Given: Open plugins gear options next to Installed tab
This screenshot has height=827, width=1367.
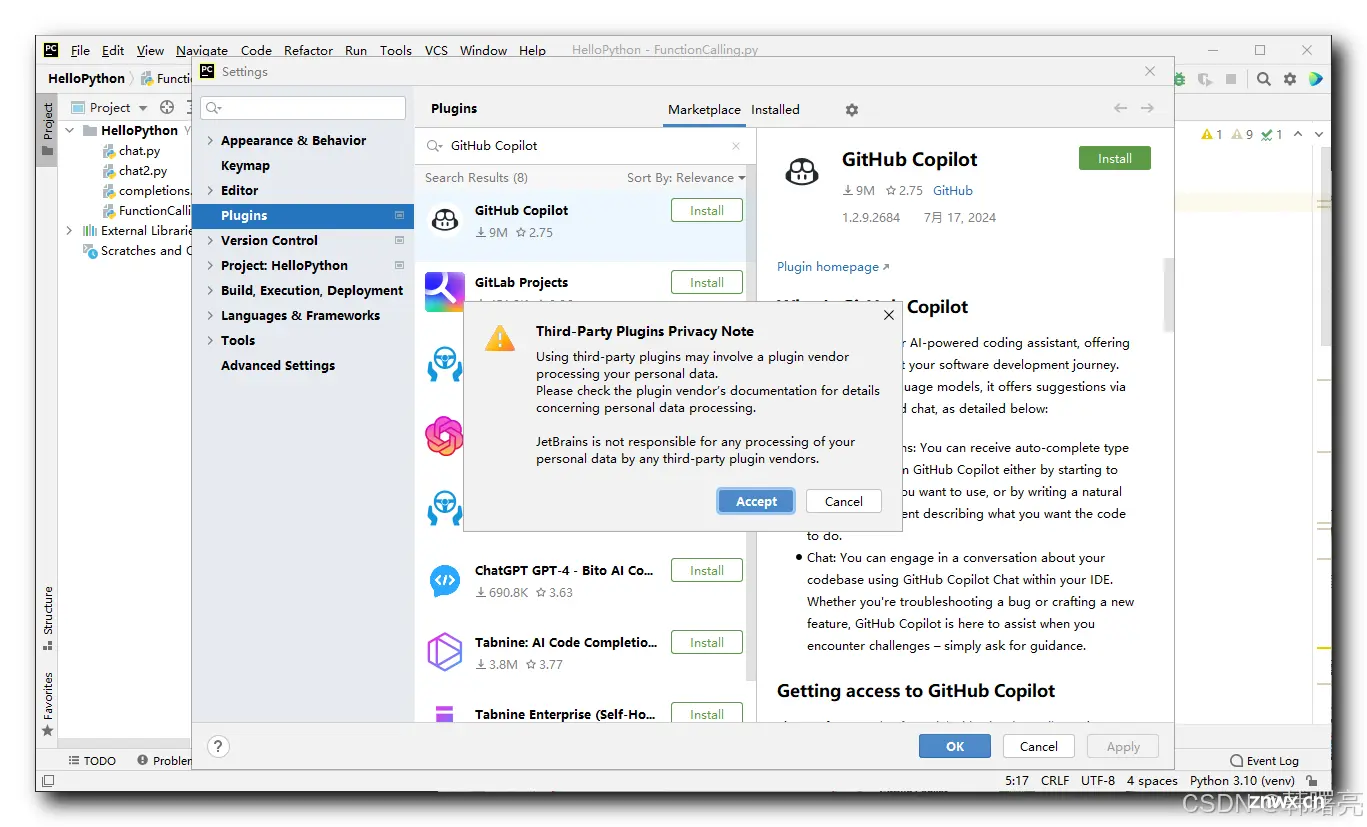Looking at the screenshot, I should point(852,110).
